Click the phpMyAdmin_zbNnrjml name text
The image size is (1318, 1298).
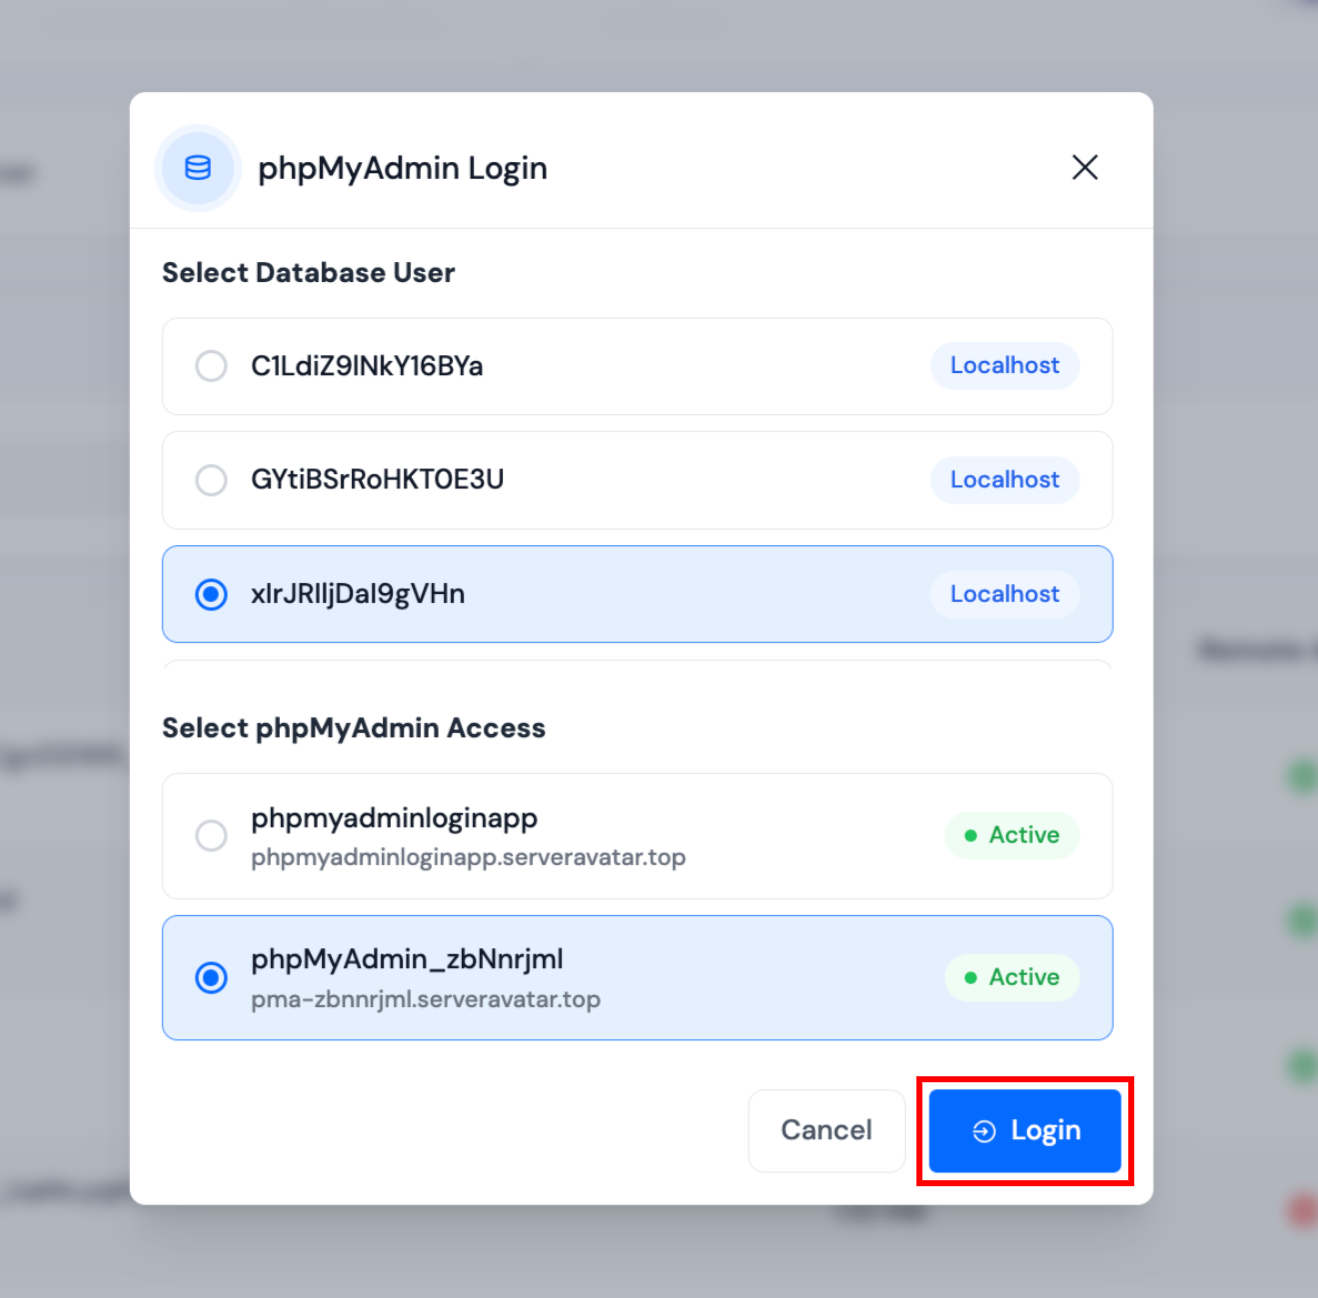407,960
